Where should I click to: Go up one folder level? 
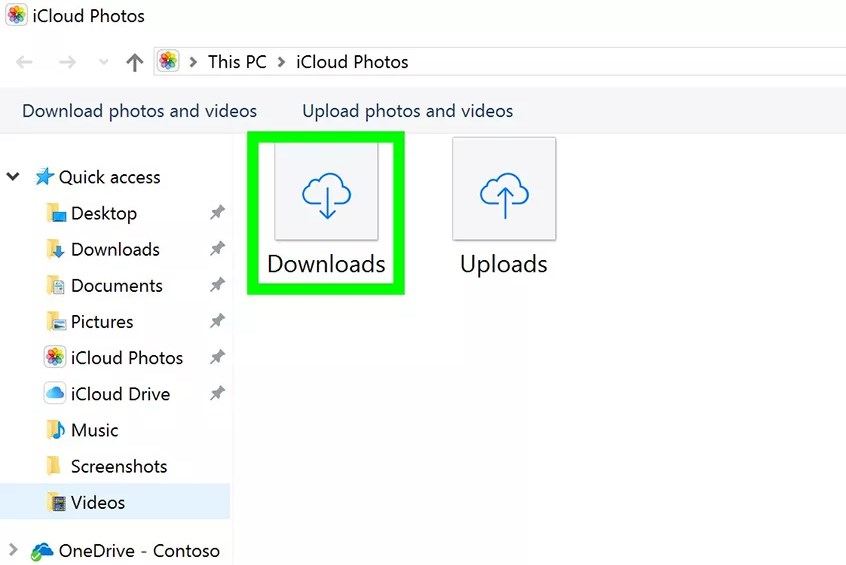134,62
